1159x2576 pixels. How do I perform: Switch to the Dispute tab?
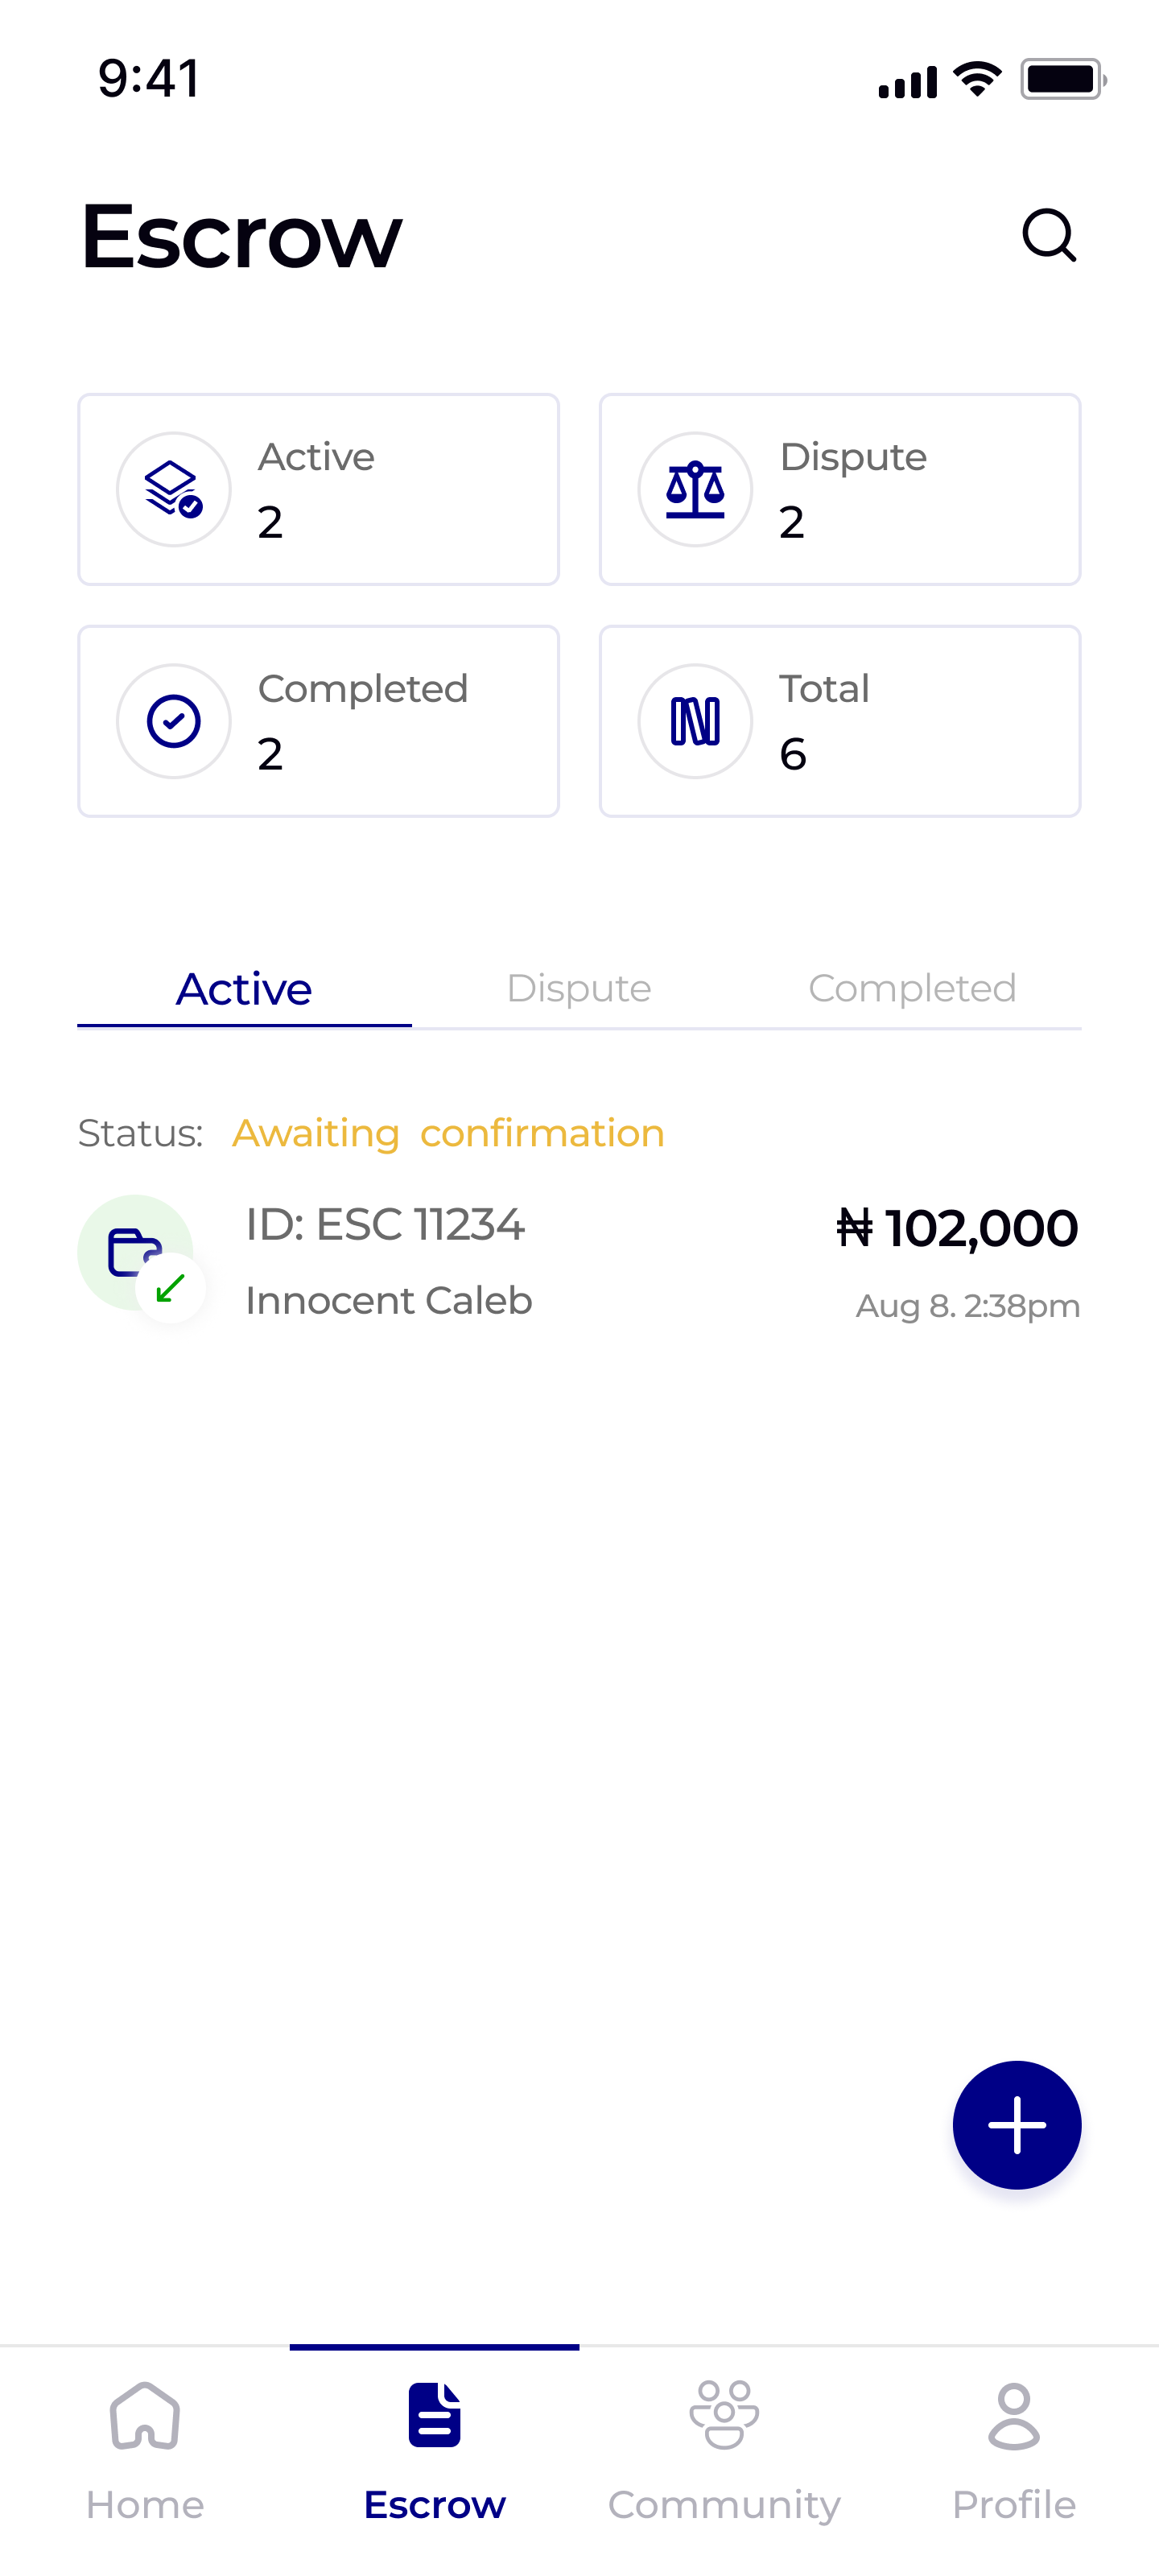coord(579,988)
